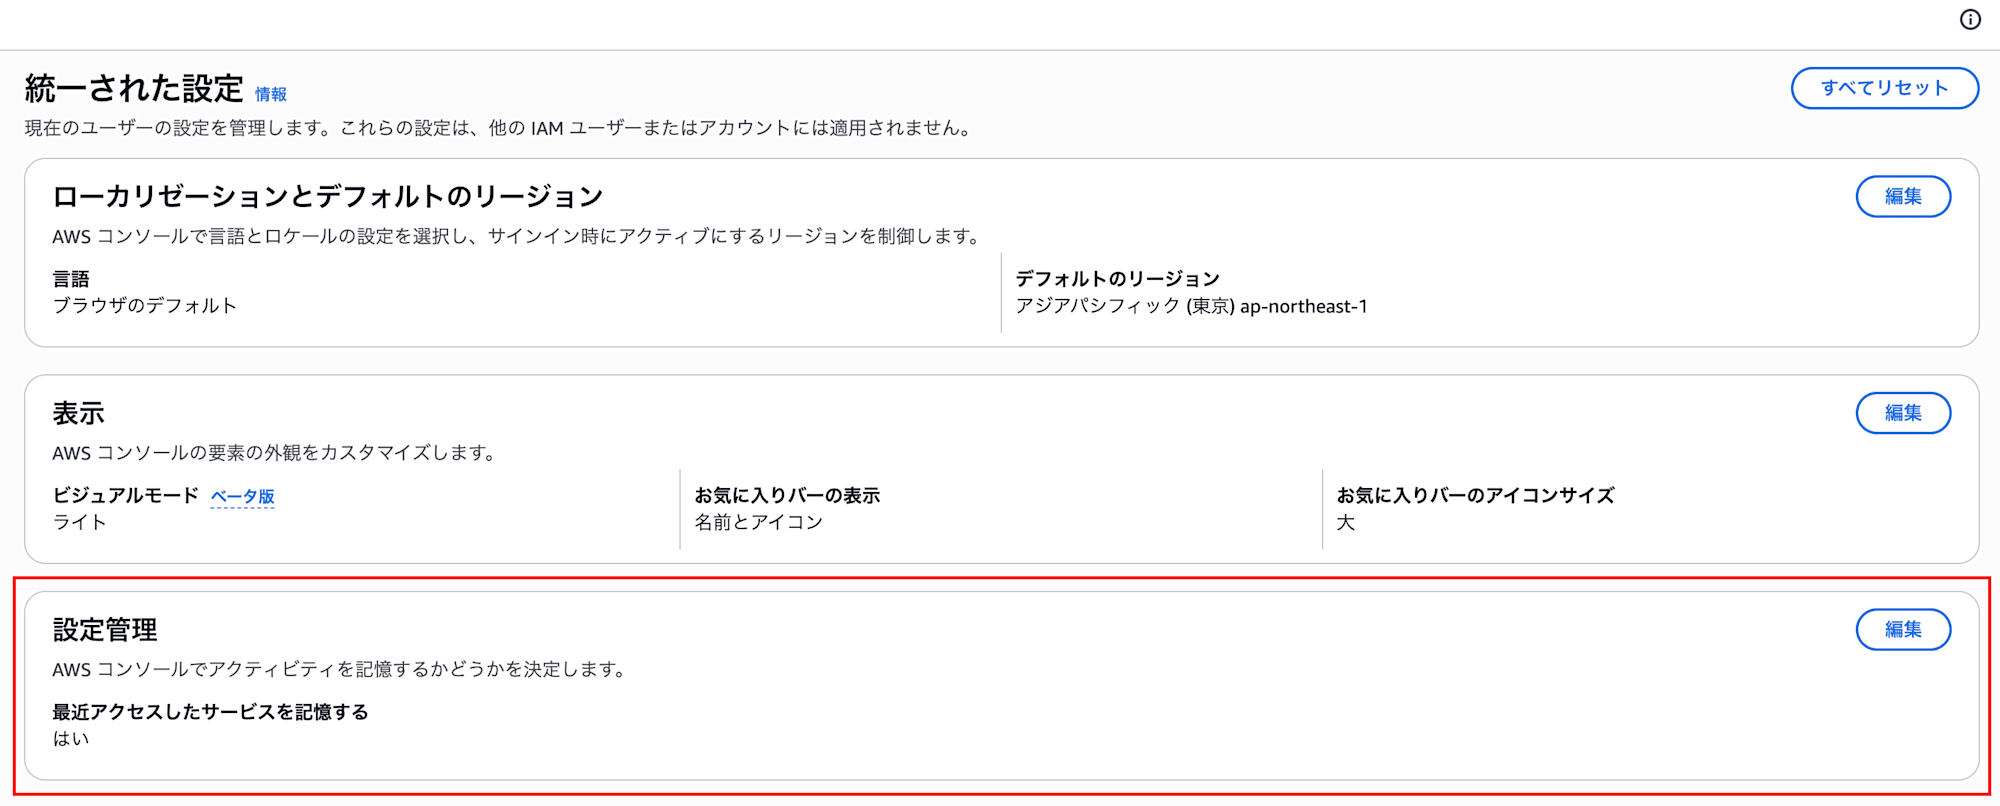The image size is (2000, 806).
Task: Click the デフォルトのリージョン label
Action: (1117, 279)
